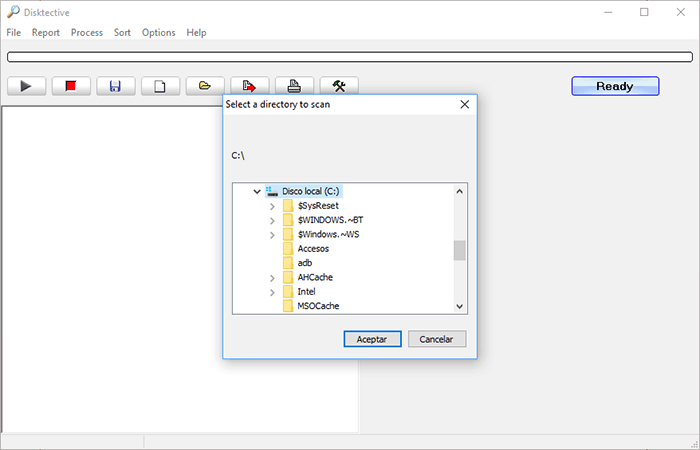Close the Select a directory dialog
The image size is (700, 450).
[x=464, y=104]
